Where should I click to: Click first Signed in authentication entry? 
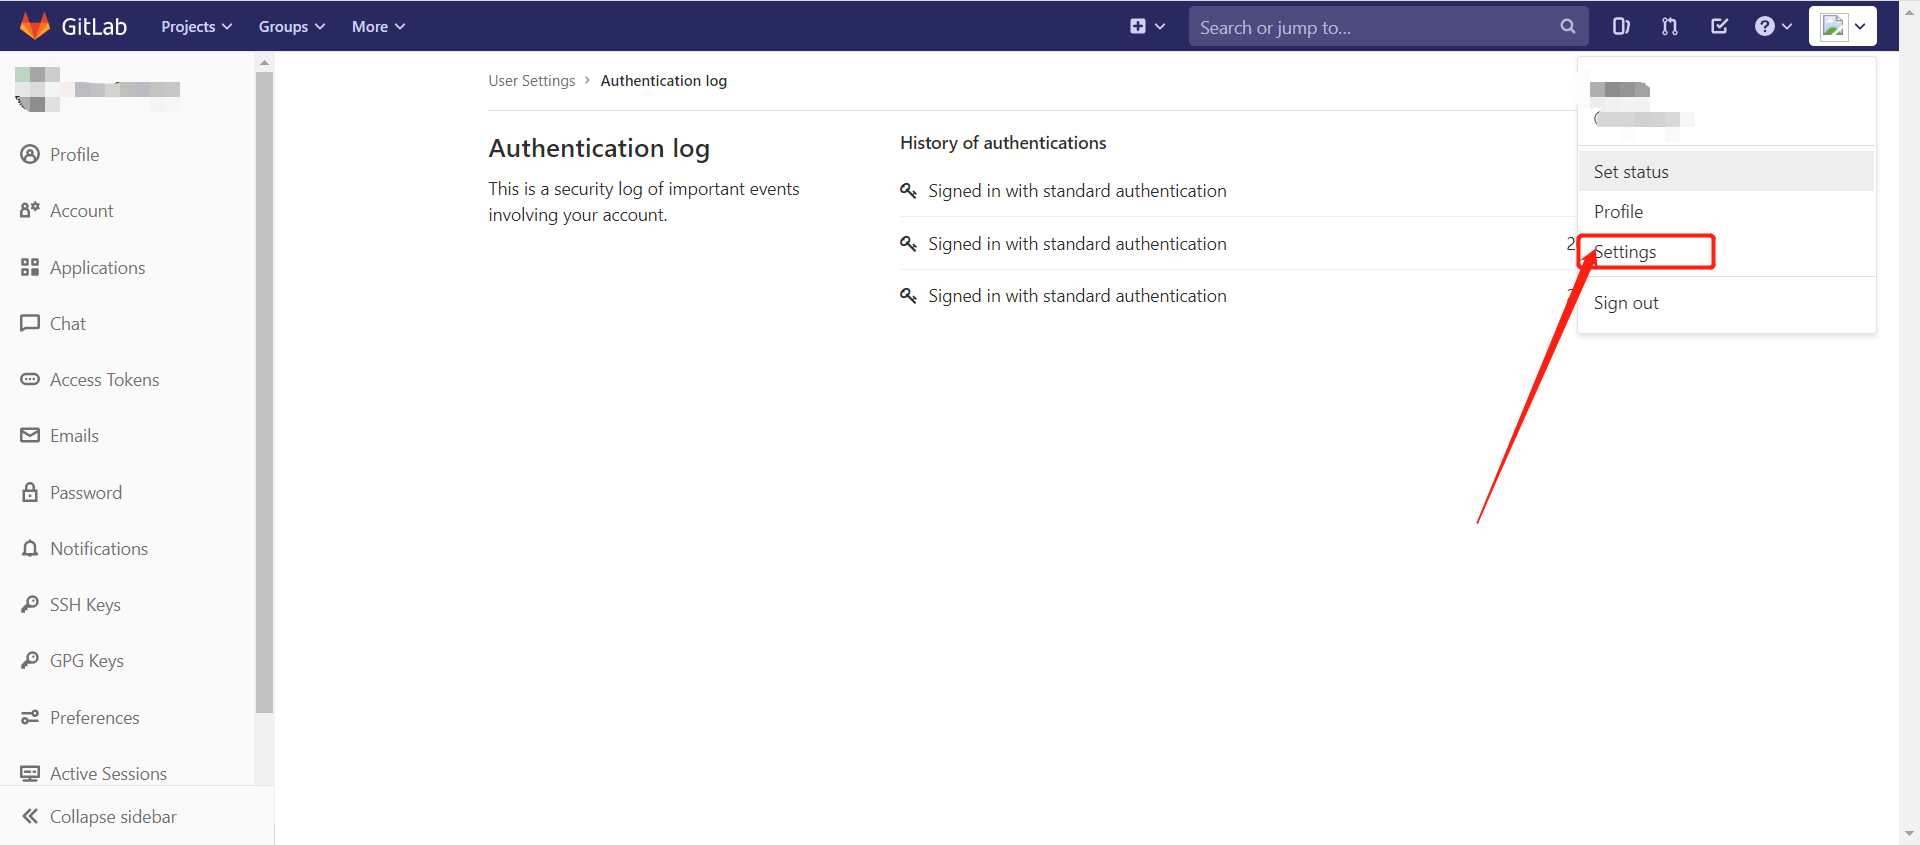[1077, 191]
